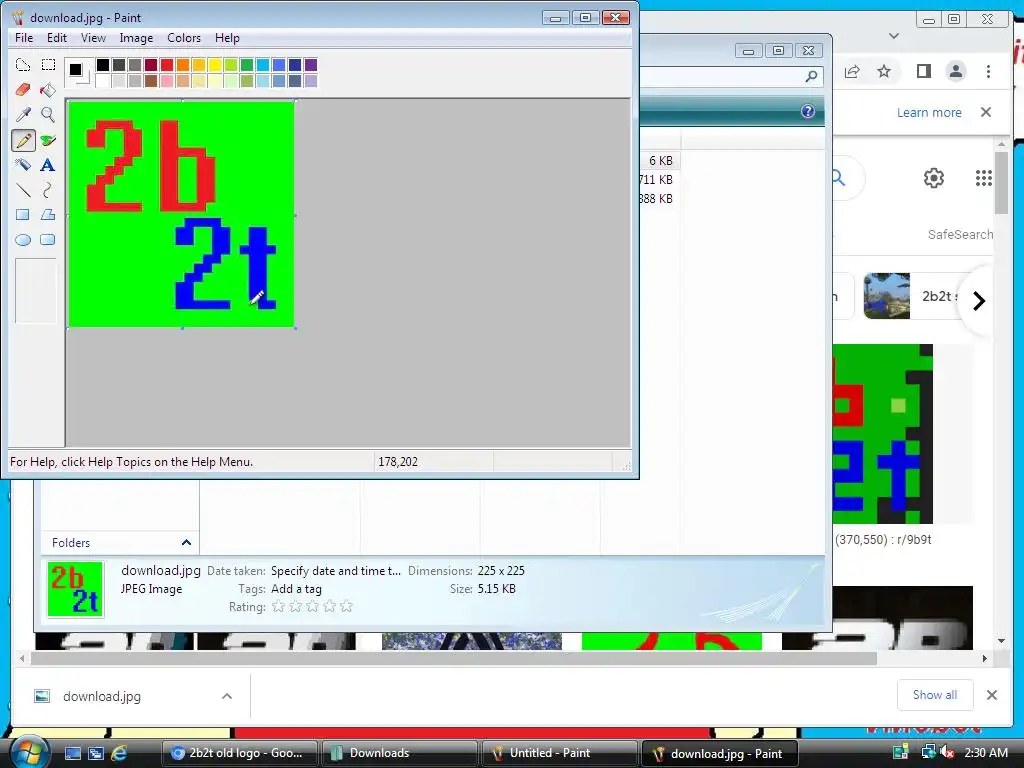Image resolution: width=1024 pixels, height=768 pixels.
Task: Open Google quick settings gear
Action: [934, 178]
